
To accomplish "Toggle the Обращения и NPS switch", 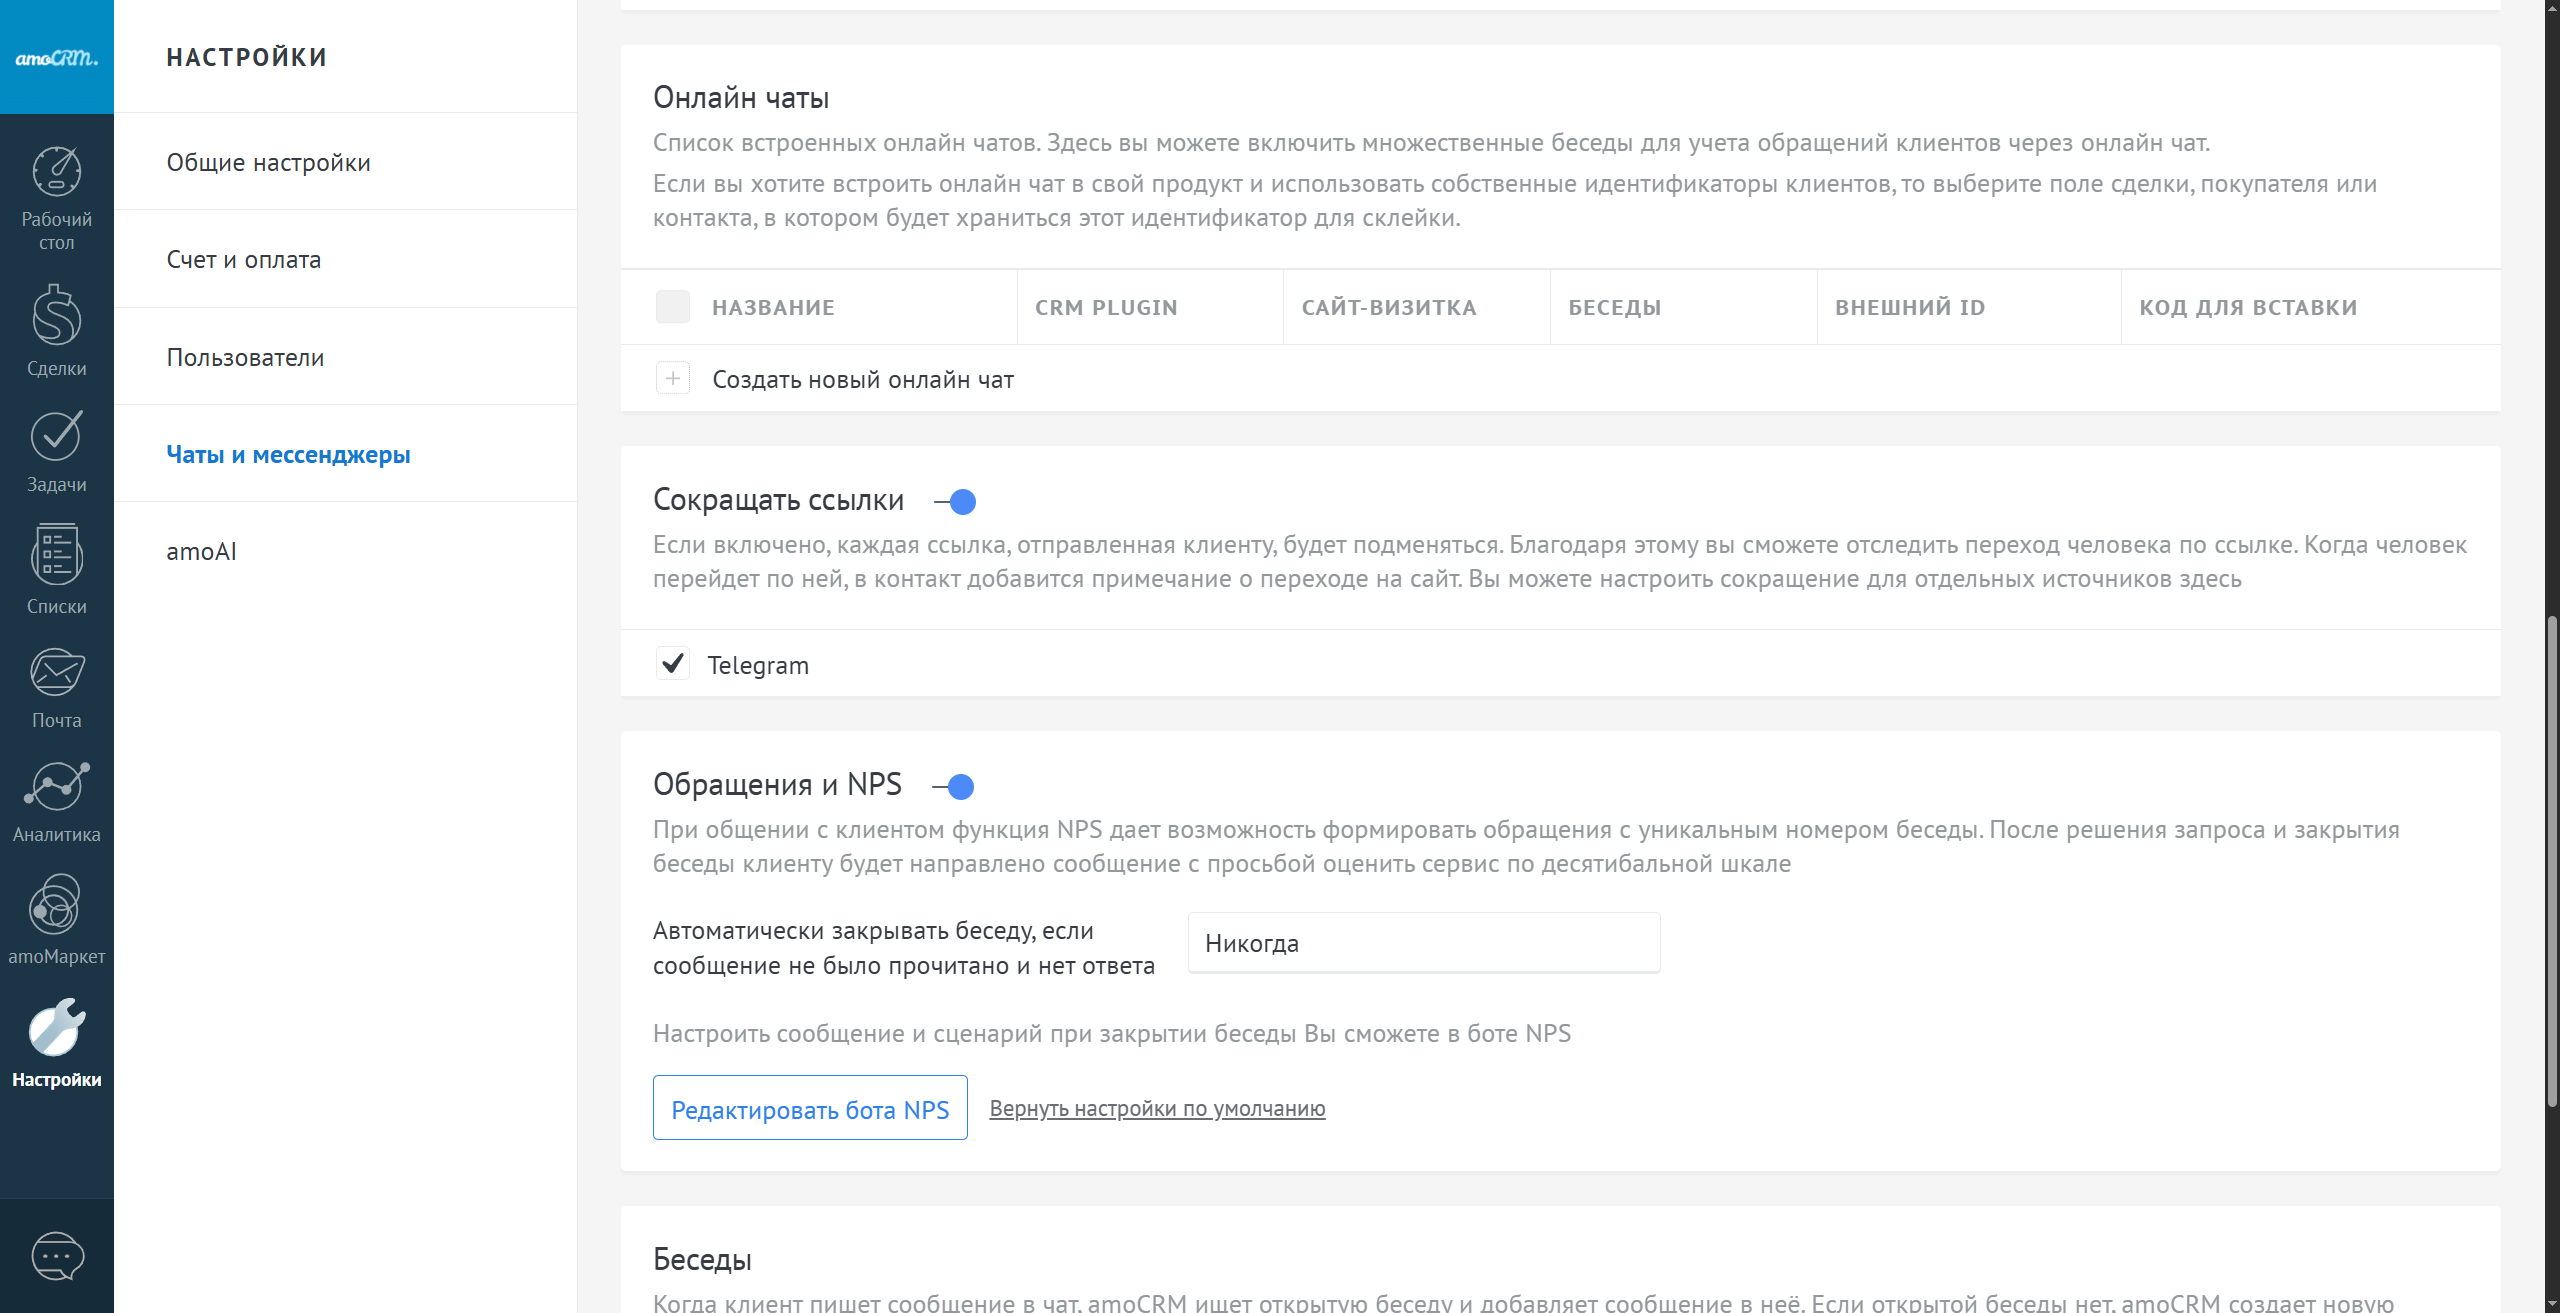I will click(954, 787).
